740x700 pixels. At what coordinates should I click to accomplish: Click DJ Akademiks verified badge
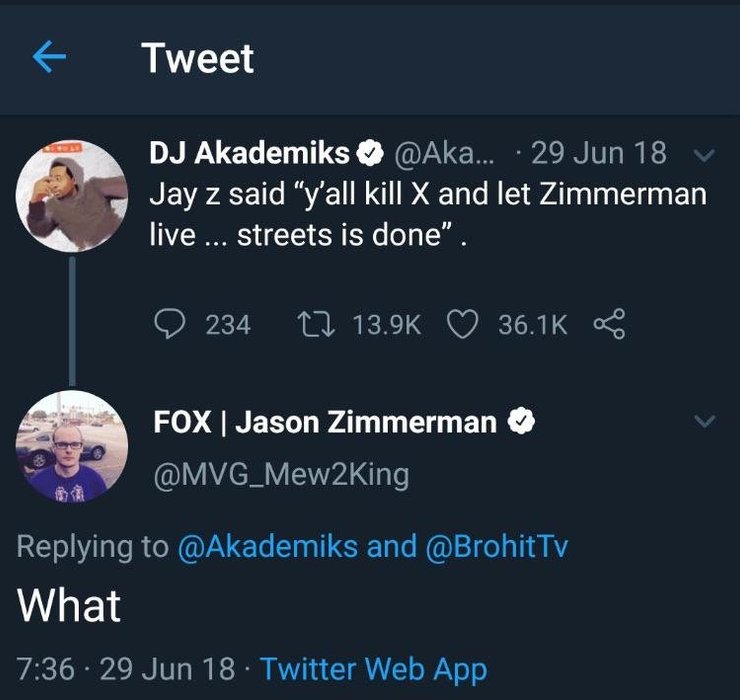tap(370, 153)
